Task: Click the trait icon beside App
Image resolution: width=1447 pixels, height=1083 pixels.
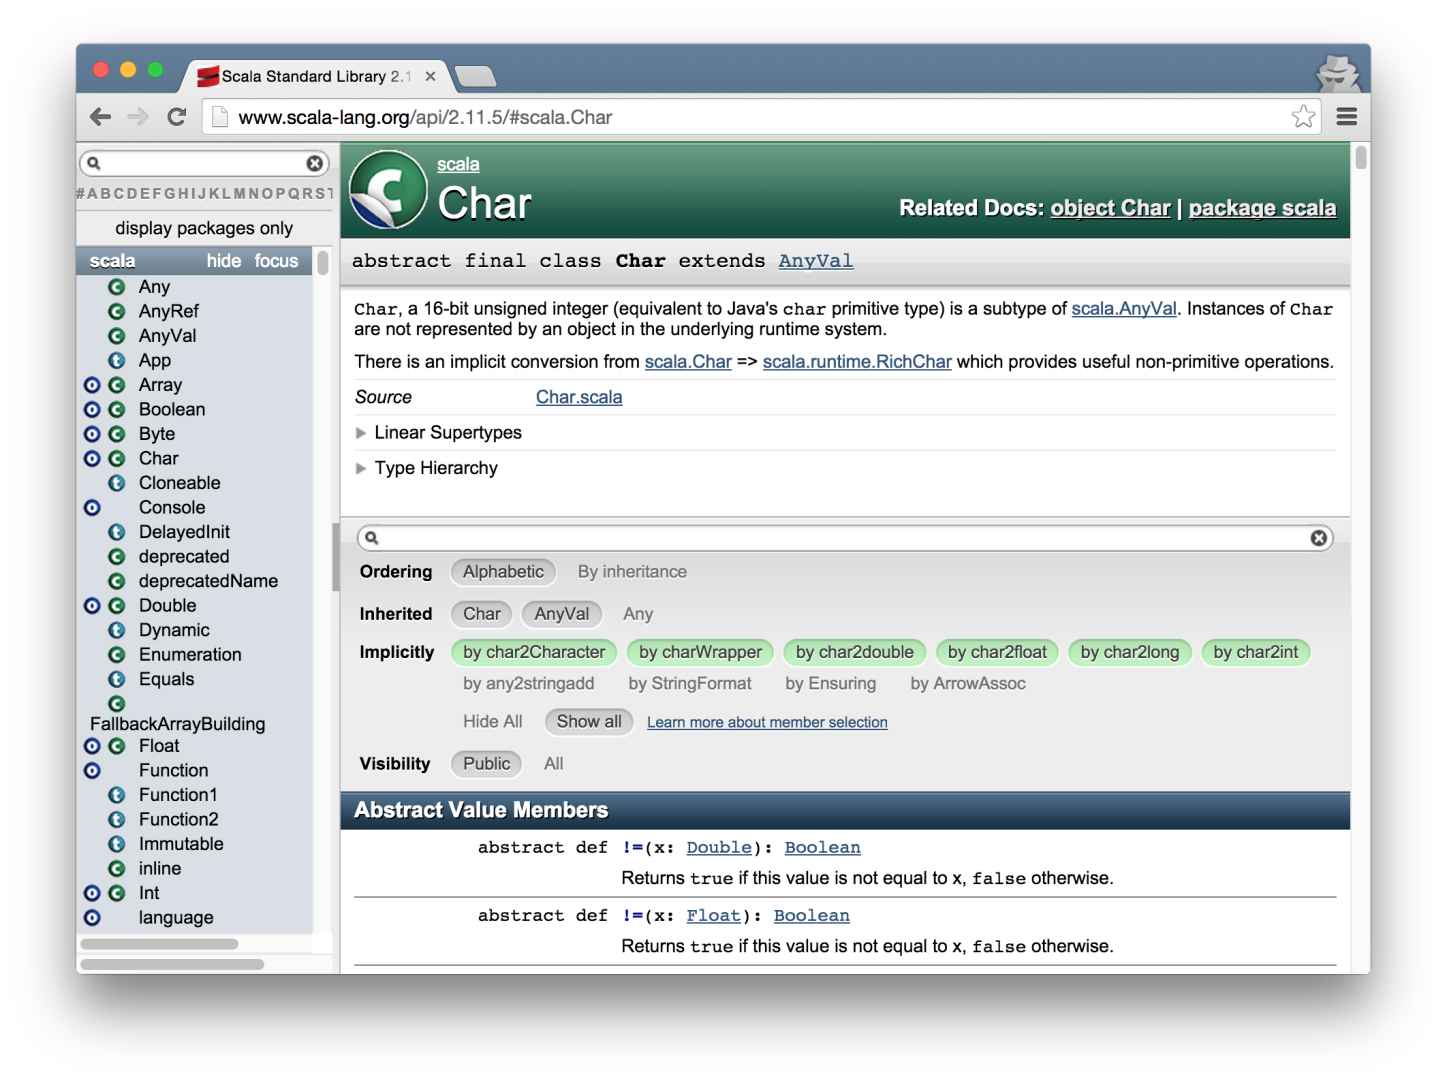Action: 116,361
